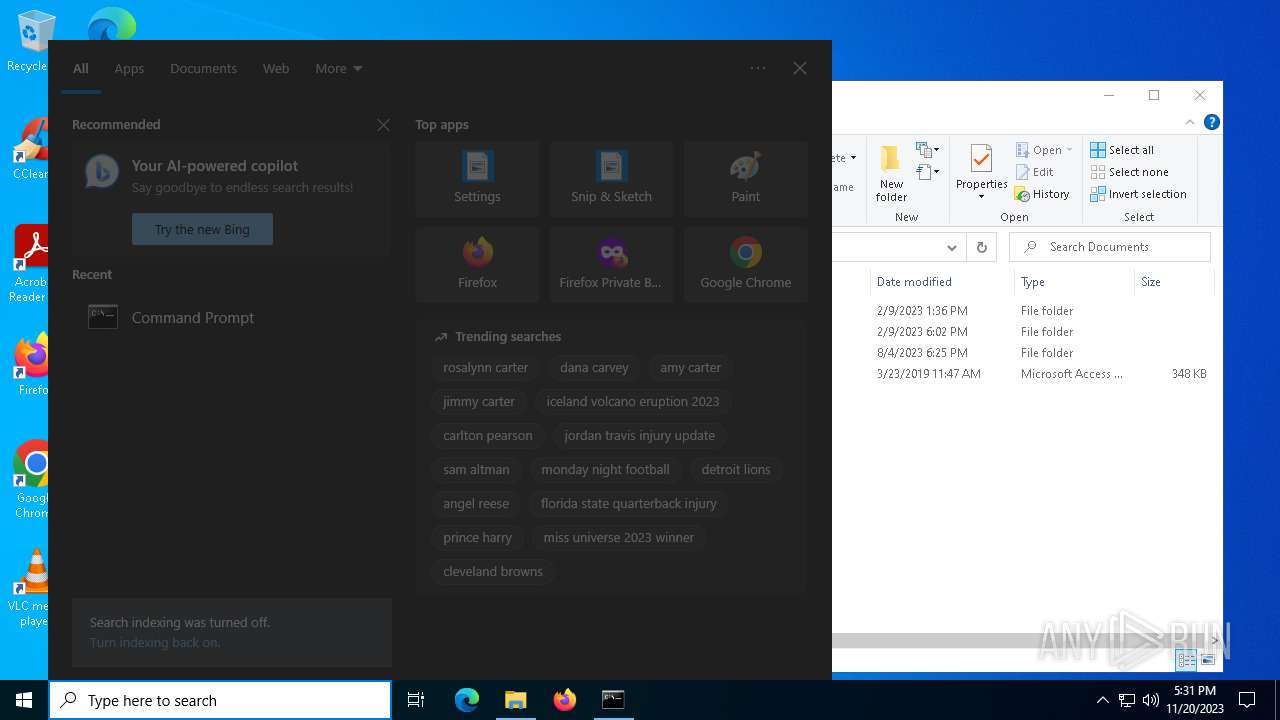Open Command Prompt on taskbar

click(x=613, y=700)
